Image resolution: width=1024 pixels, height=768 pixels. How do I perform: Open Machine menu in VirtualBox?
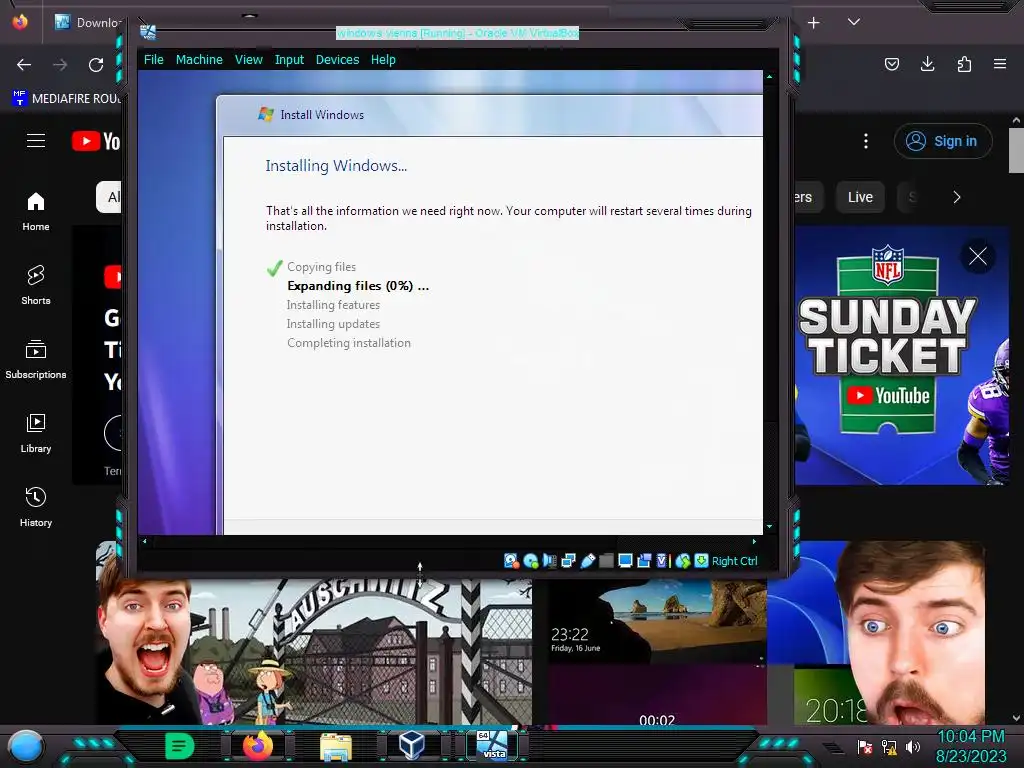coord(199,59)
